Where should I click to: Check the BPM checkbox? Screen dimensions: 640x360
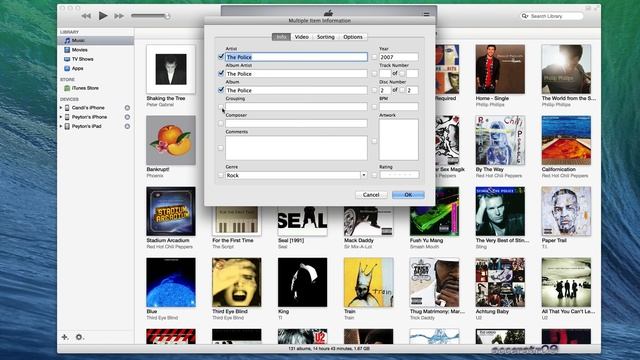coord(374,107)
